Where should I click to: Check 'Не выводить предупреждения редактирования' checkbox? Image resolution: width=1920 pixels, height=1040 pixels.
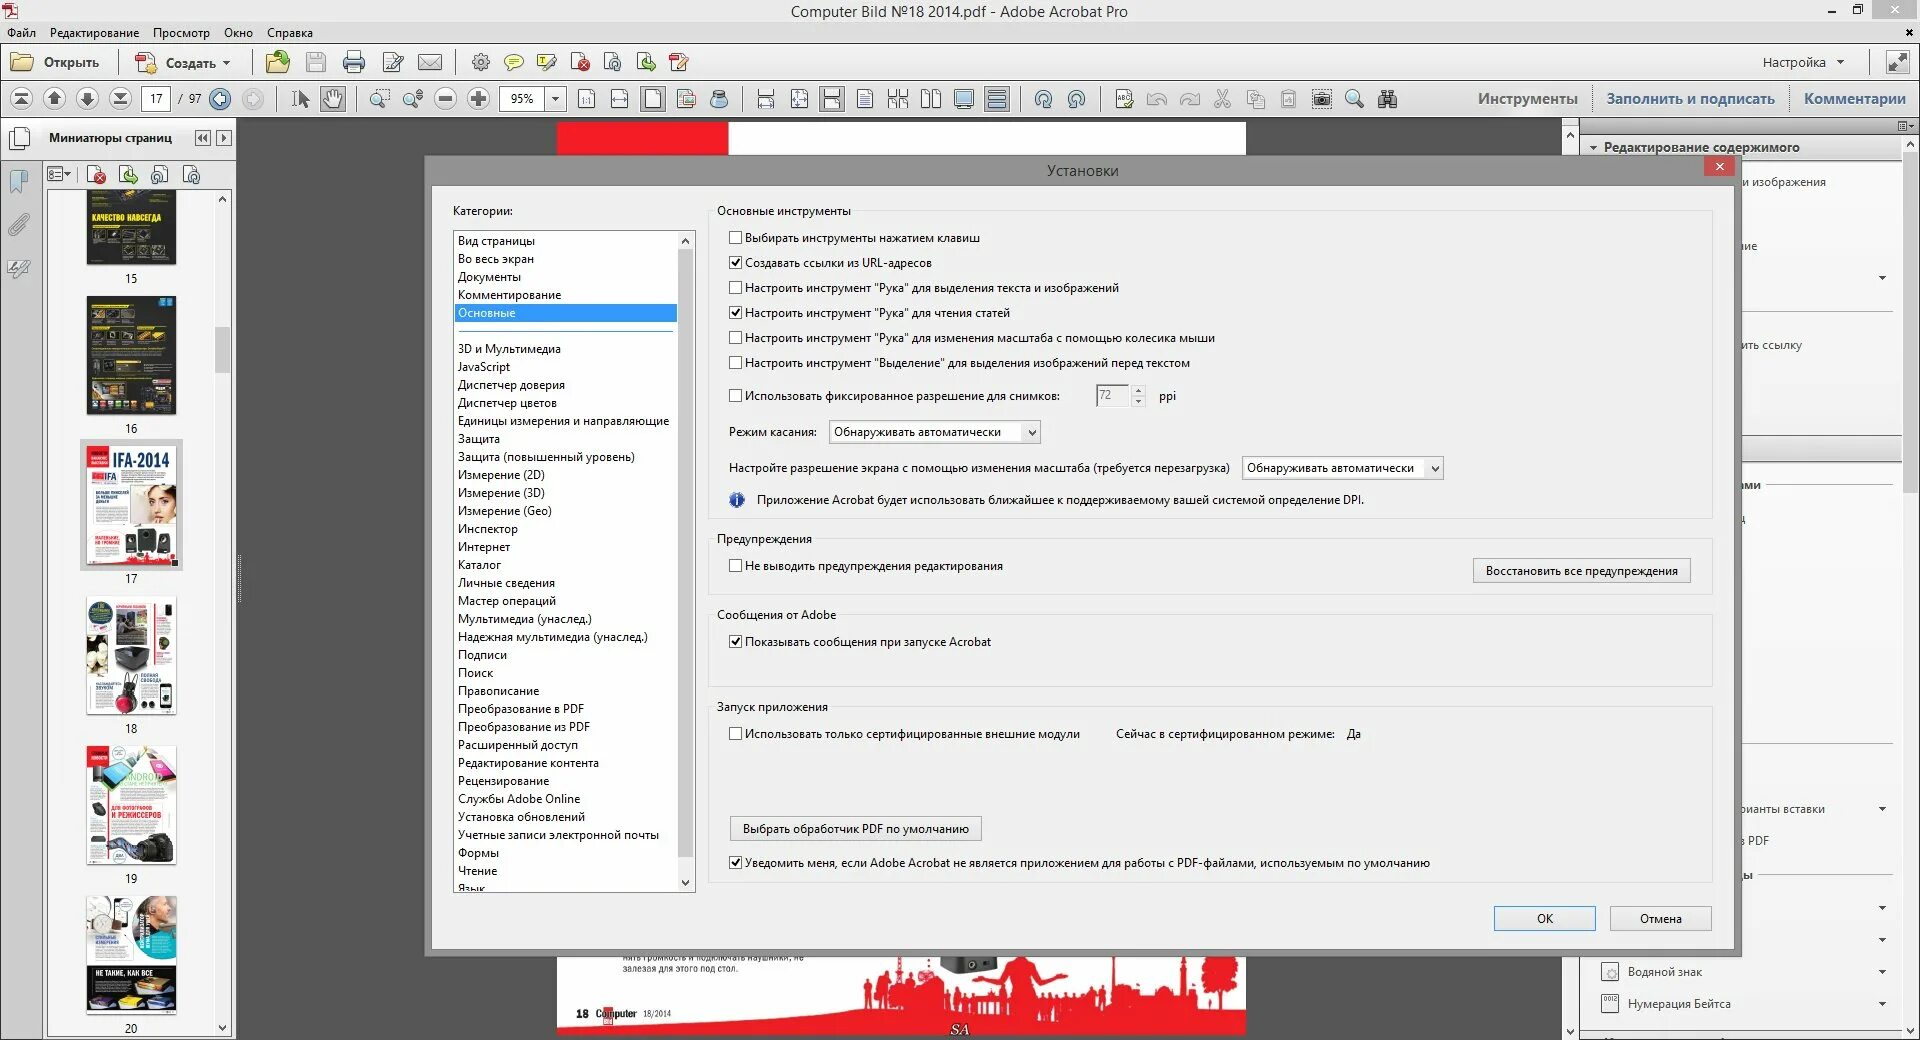coord(736,566)
